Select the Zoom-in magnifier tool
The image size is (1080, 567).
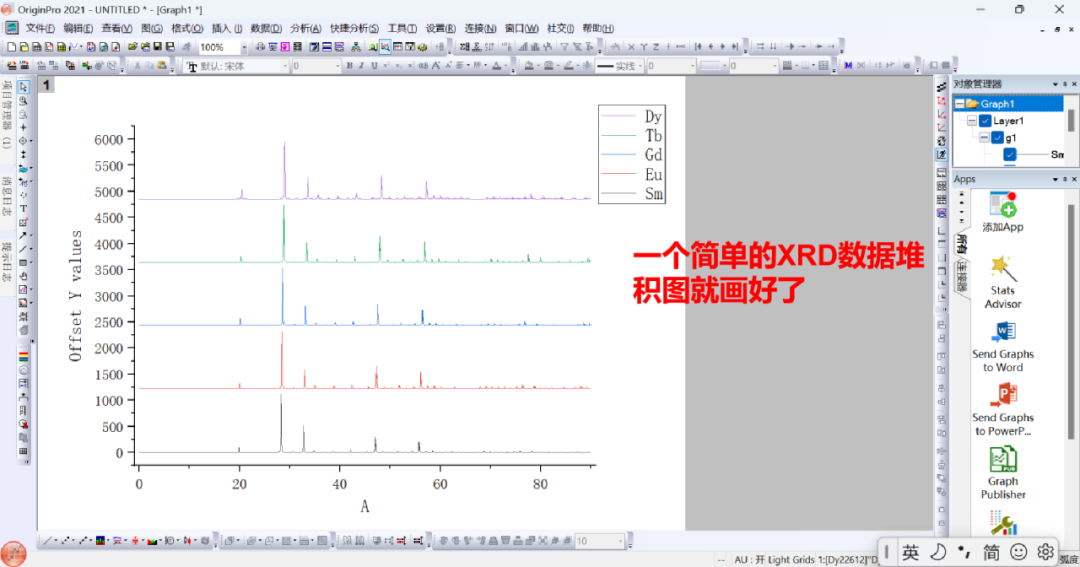[23, 101]
